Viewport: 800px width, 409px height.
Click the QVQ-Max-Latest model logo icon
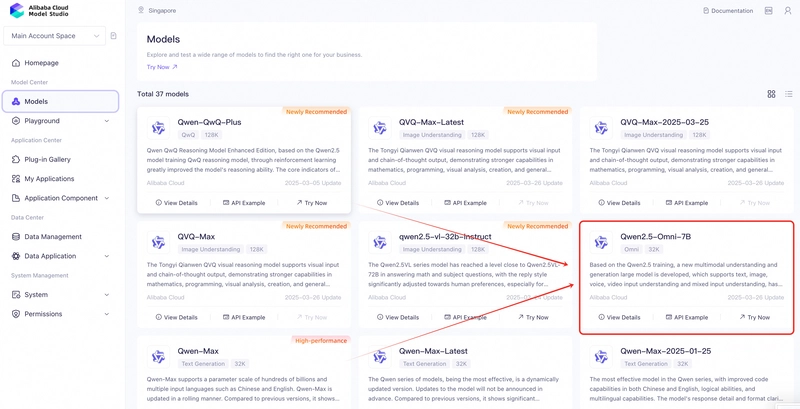click(380, 128)
